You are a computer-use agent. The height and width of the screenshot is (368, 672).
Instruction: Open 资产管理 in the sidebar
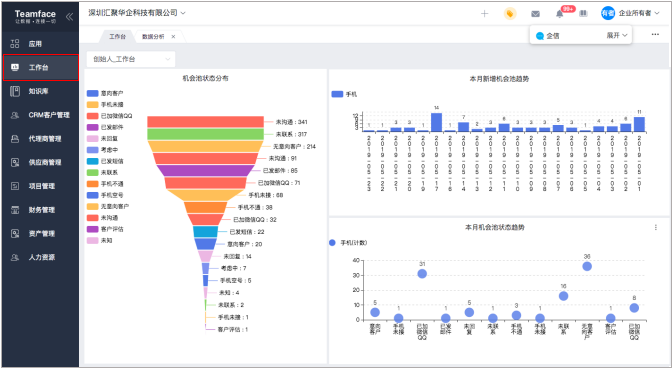(x=40, y=233)
